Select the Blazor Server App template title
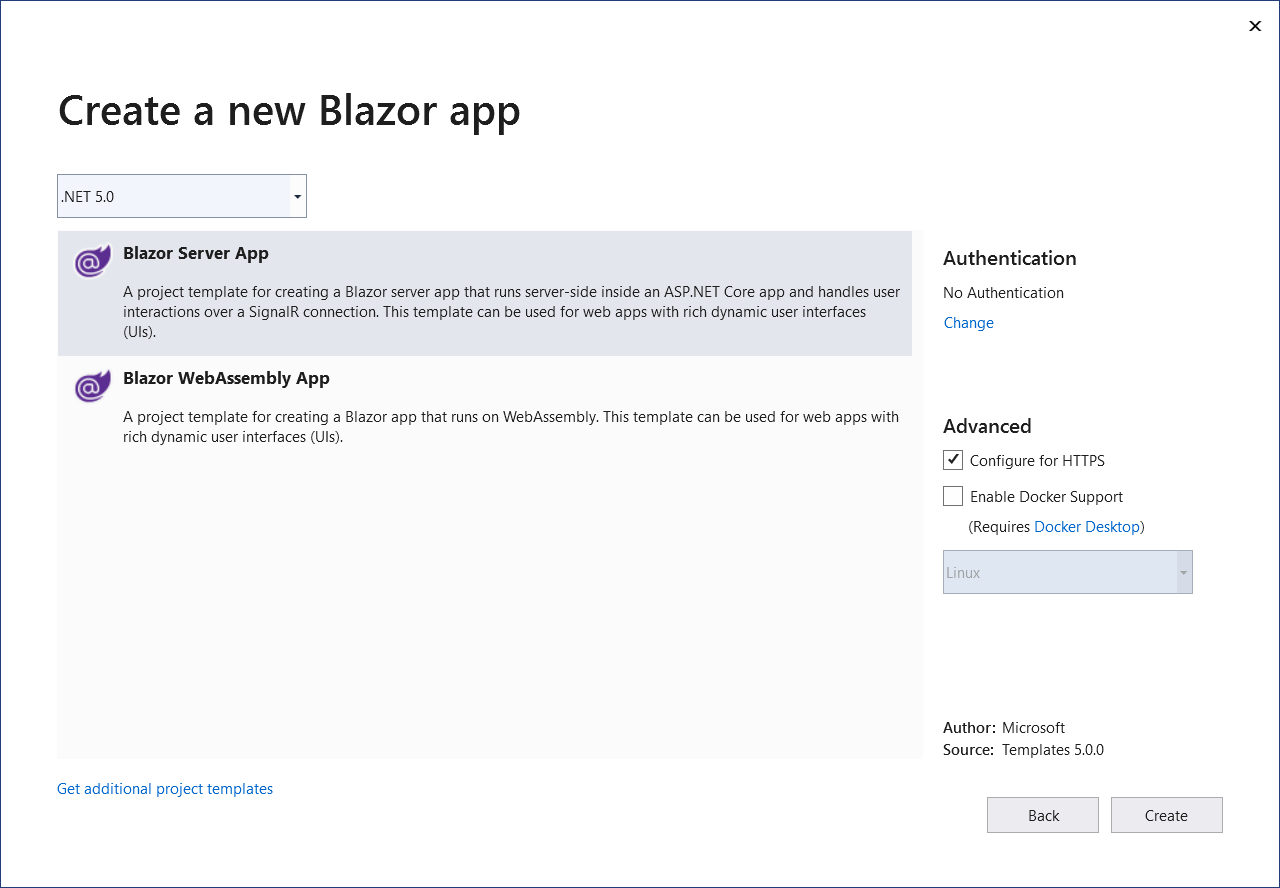The image size is (1280, 888). [x=196, y=253]
